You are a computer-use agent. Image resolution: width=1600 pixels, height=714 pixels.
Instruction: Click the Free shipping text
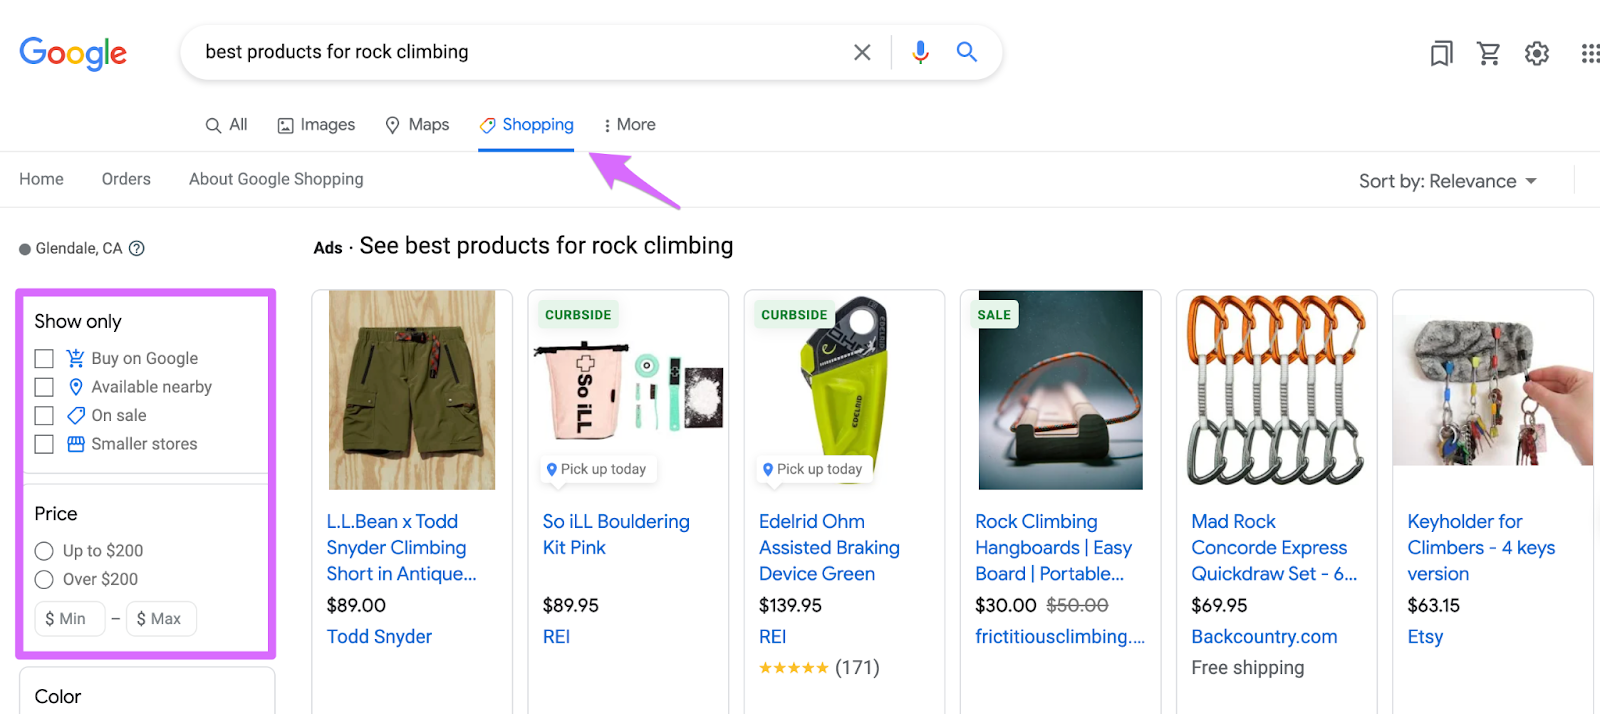point(1248,668)
